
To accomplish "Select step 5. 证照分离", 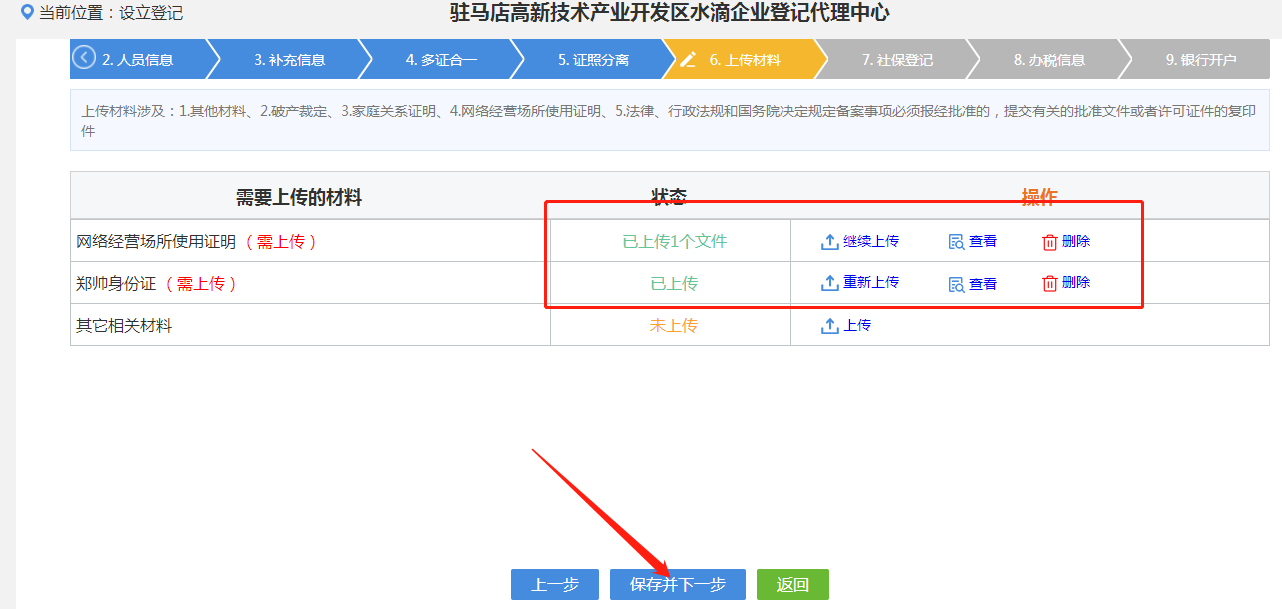I will 593,59.
